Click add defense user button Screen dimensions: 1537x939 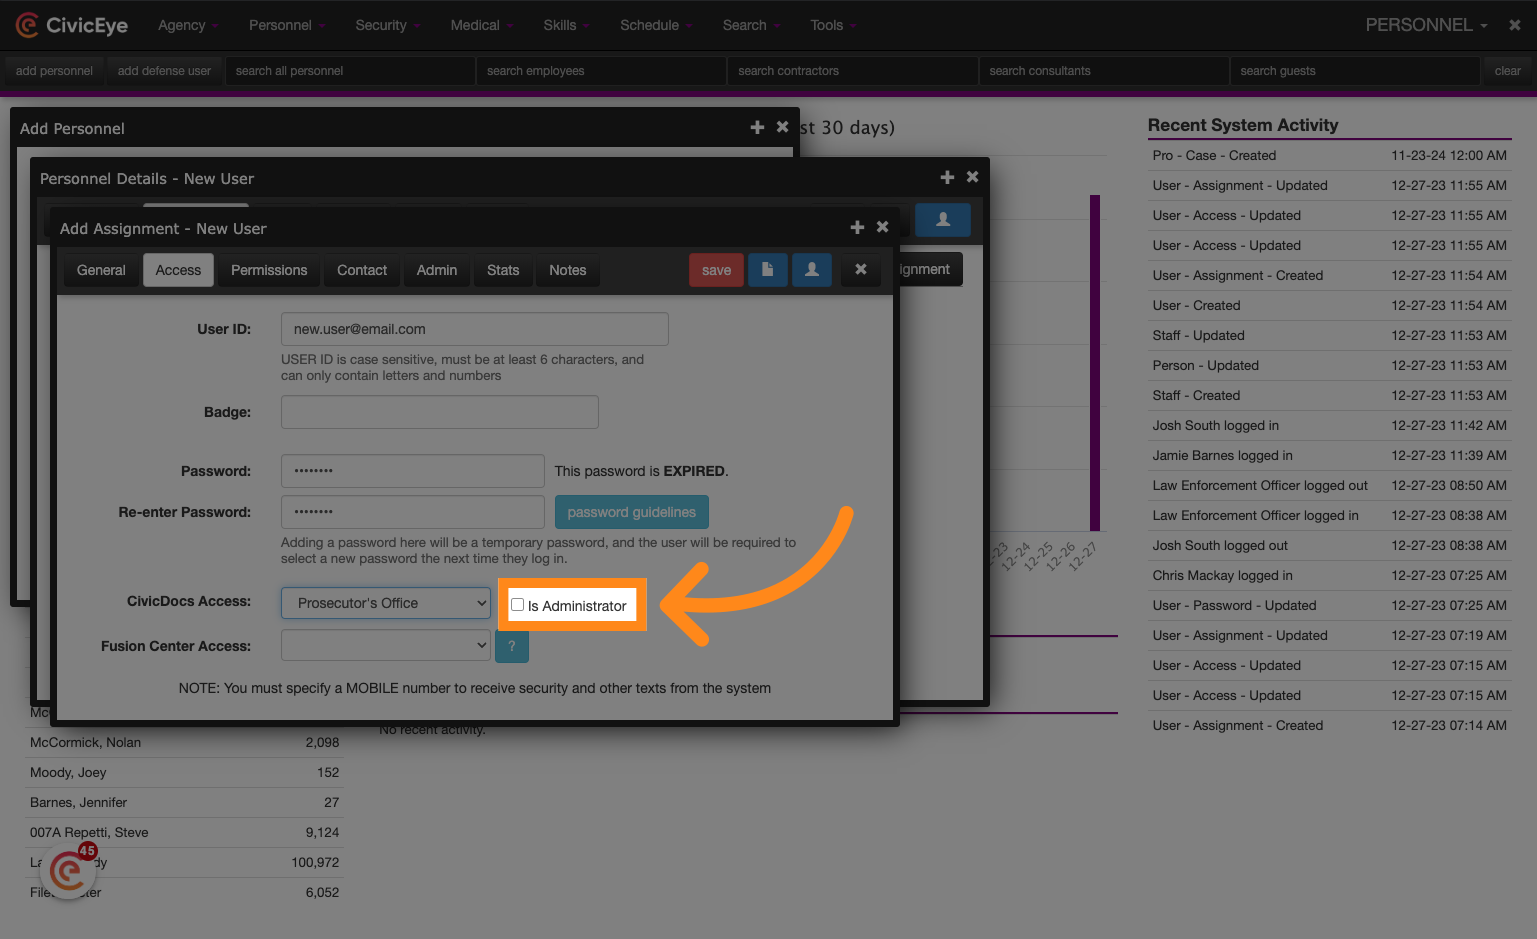tap(164, 71)
